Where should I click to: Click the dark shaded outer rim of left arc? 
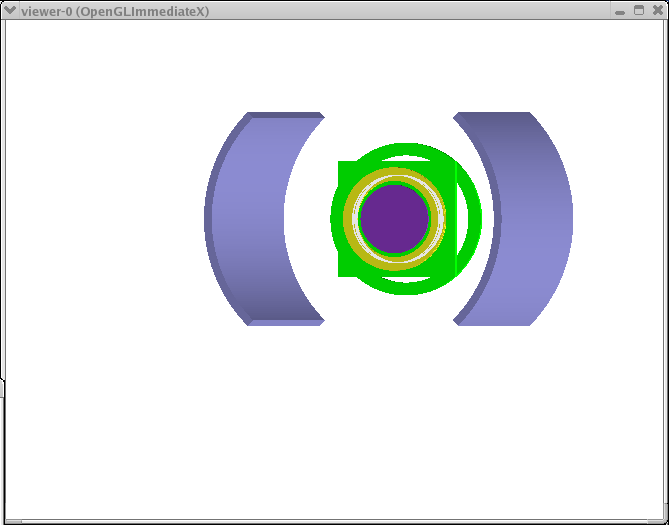[210, 218]
